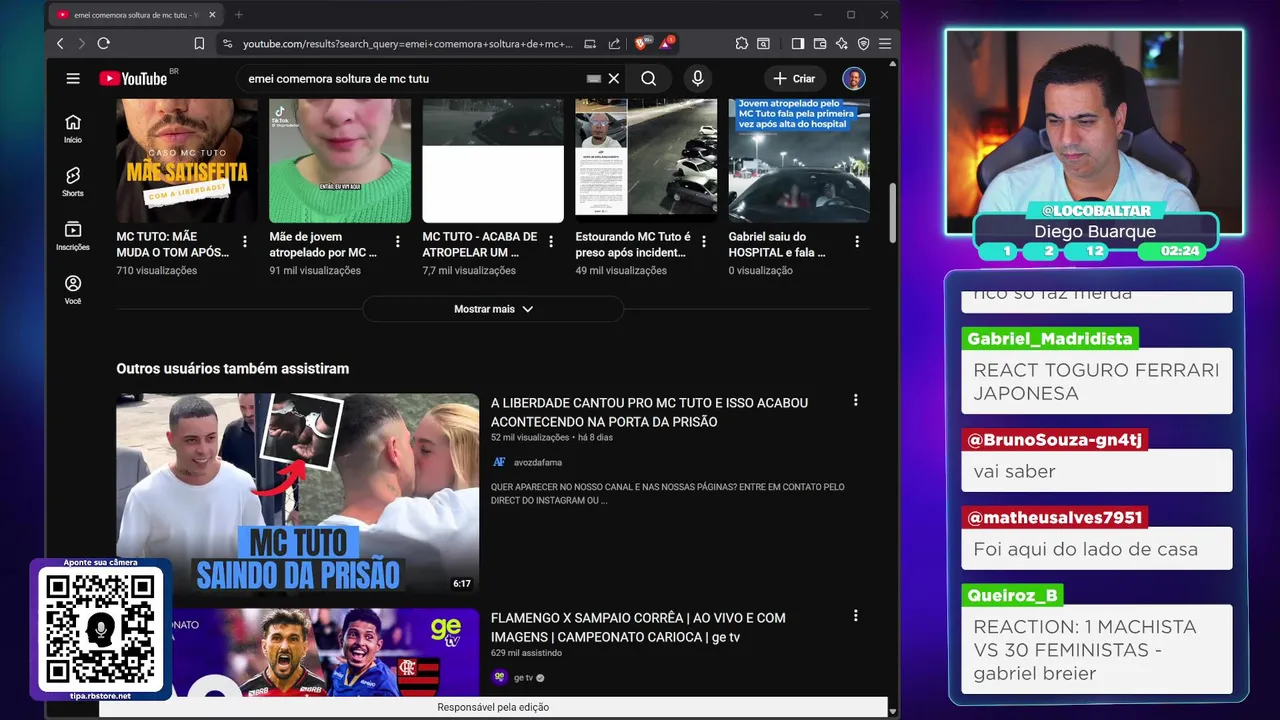Click the '629 mil assistindo' text

tap(526, 653)
